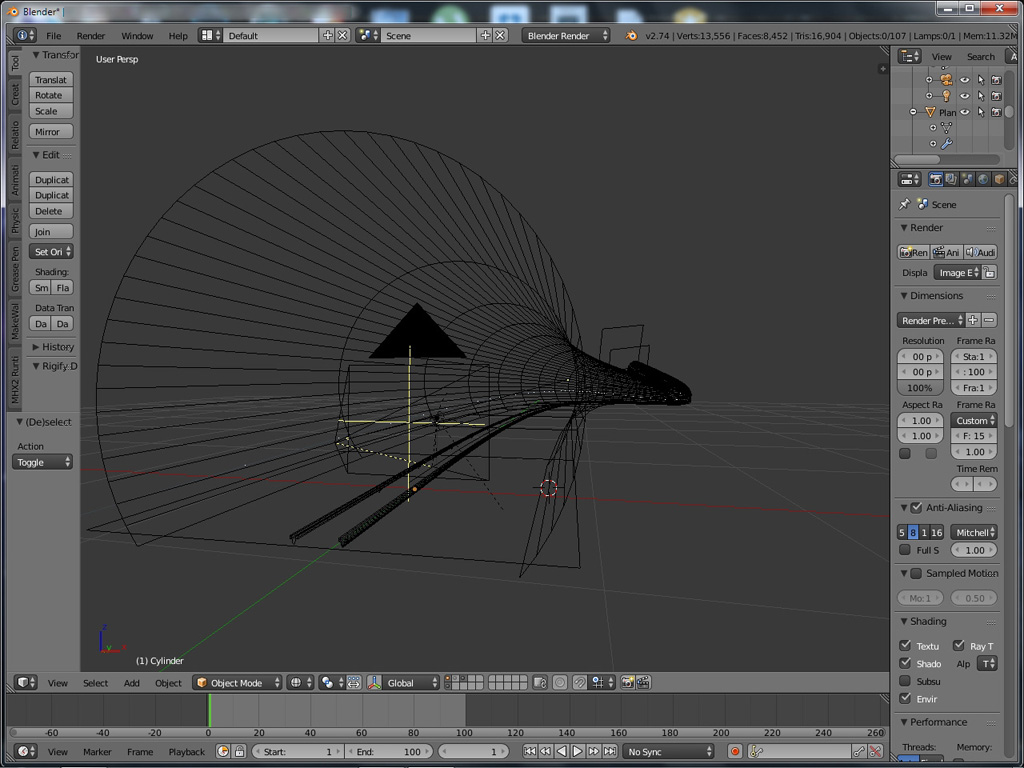Click the 100% resolution percentage slider
This screenshot has width=1024, height=768.
coord(920,388)
